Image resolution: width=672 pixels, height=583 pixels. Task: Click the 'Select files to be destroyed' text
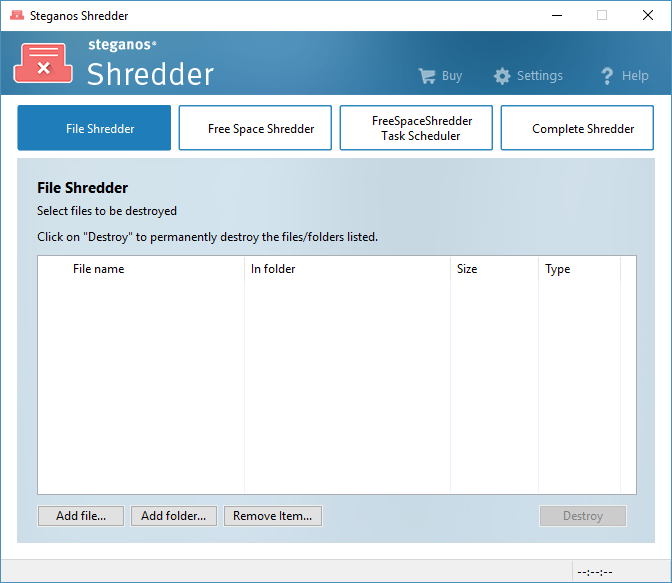click(x=107, y=211)
